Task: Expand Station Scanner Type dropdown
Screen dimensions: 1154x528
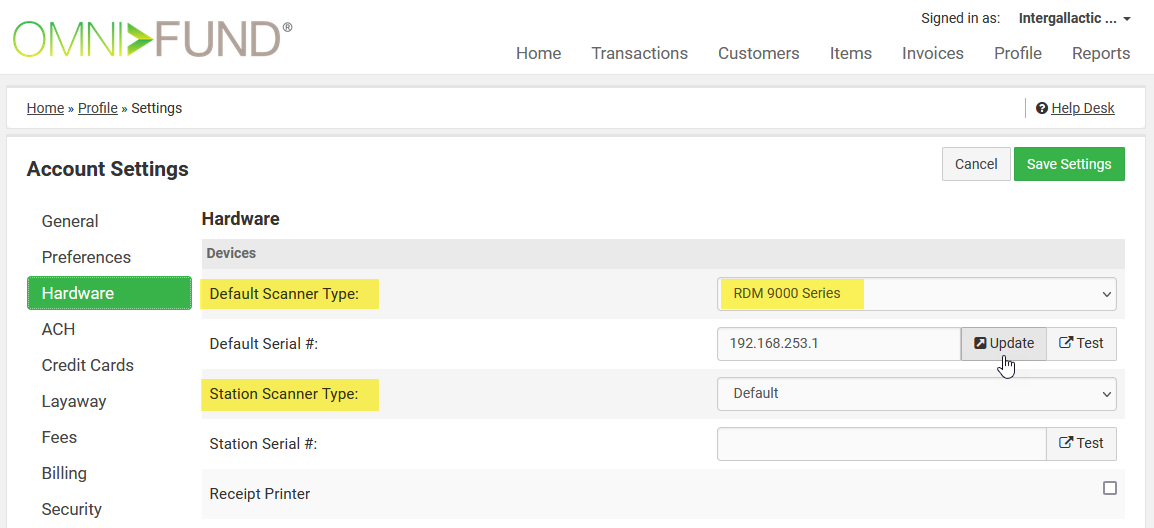Action: tap(916, 394)
